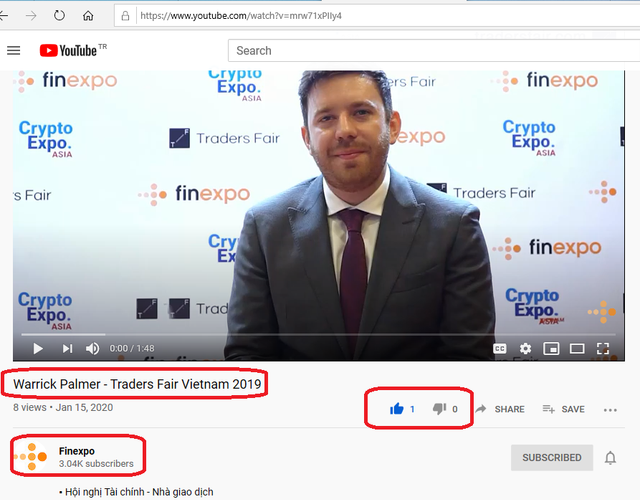Click the '8 views • Jan 15, 2020' text
Screen dimensions: 640x500
coord(63,407)
